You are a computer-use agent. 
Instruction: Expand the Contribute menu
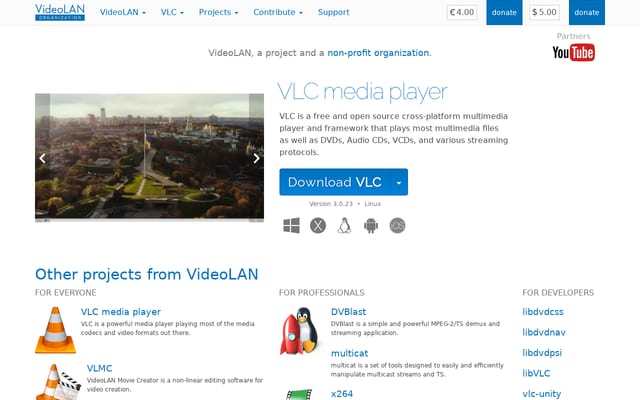click(278, 12)
